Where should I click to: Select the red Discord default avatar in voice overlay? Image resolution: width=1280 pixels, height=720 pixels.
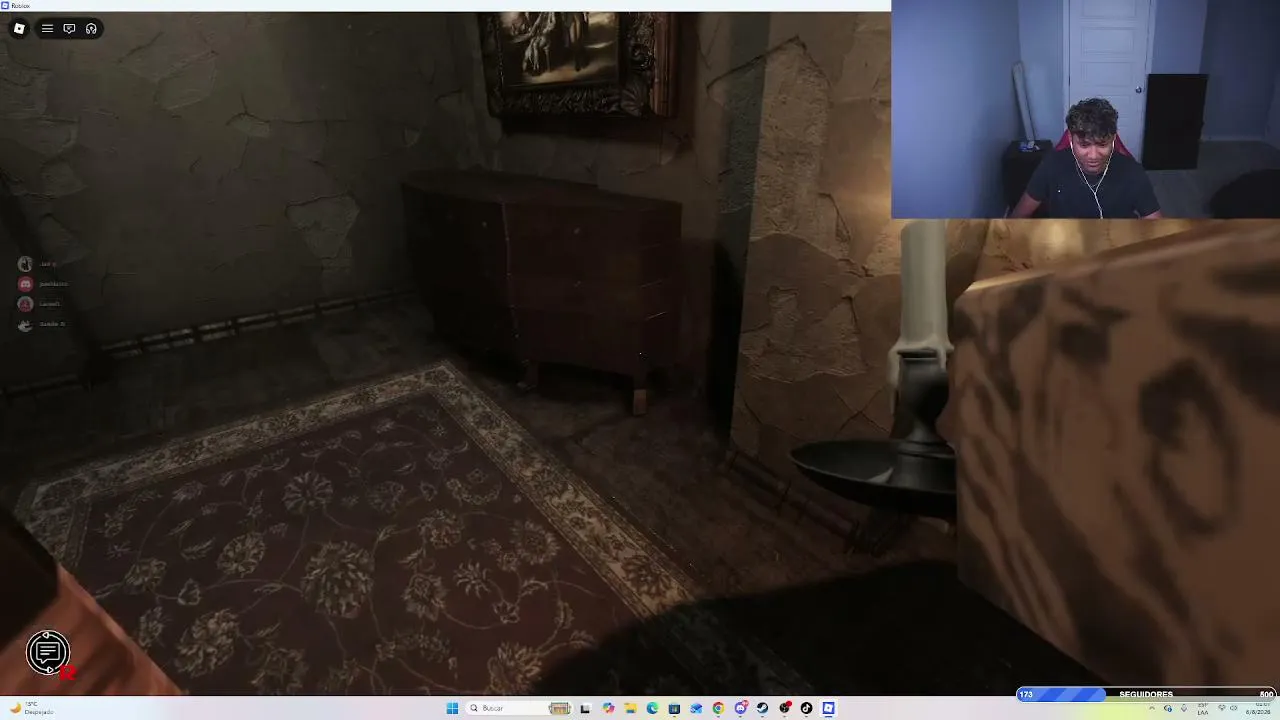pos(25,284)
